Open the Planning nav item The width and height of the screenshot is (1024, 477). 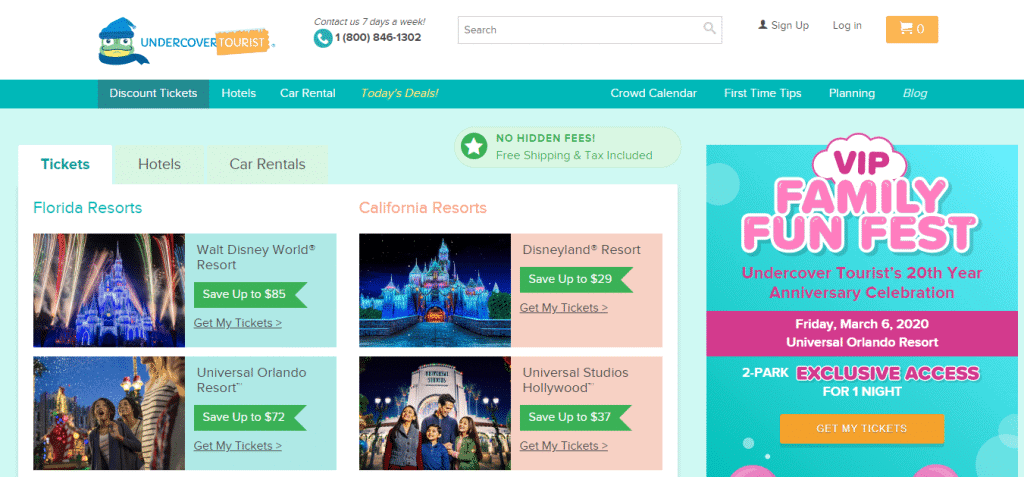point(852,93)
